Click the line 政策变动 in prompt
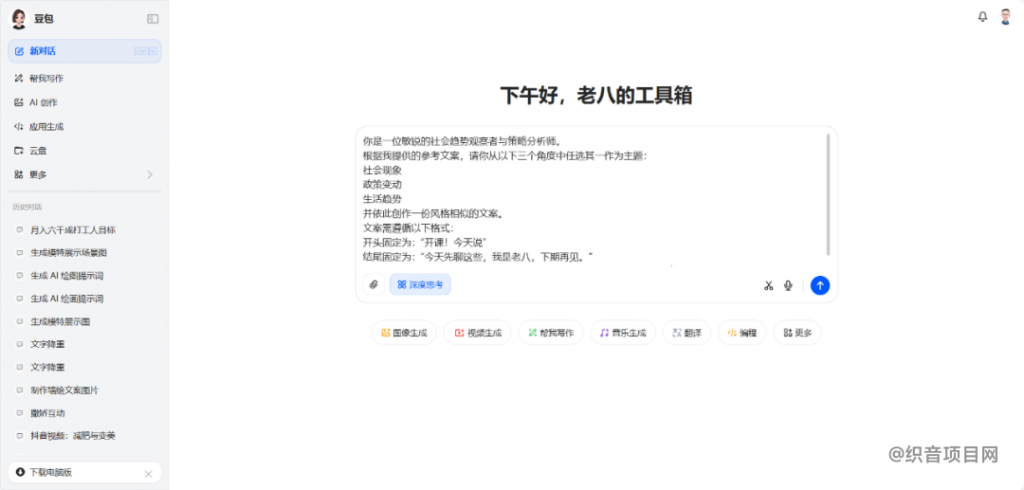The image size is (1024, 490). (382, 184)
